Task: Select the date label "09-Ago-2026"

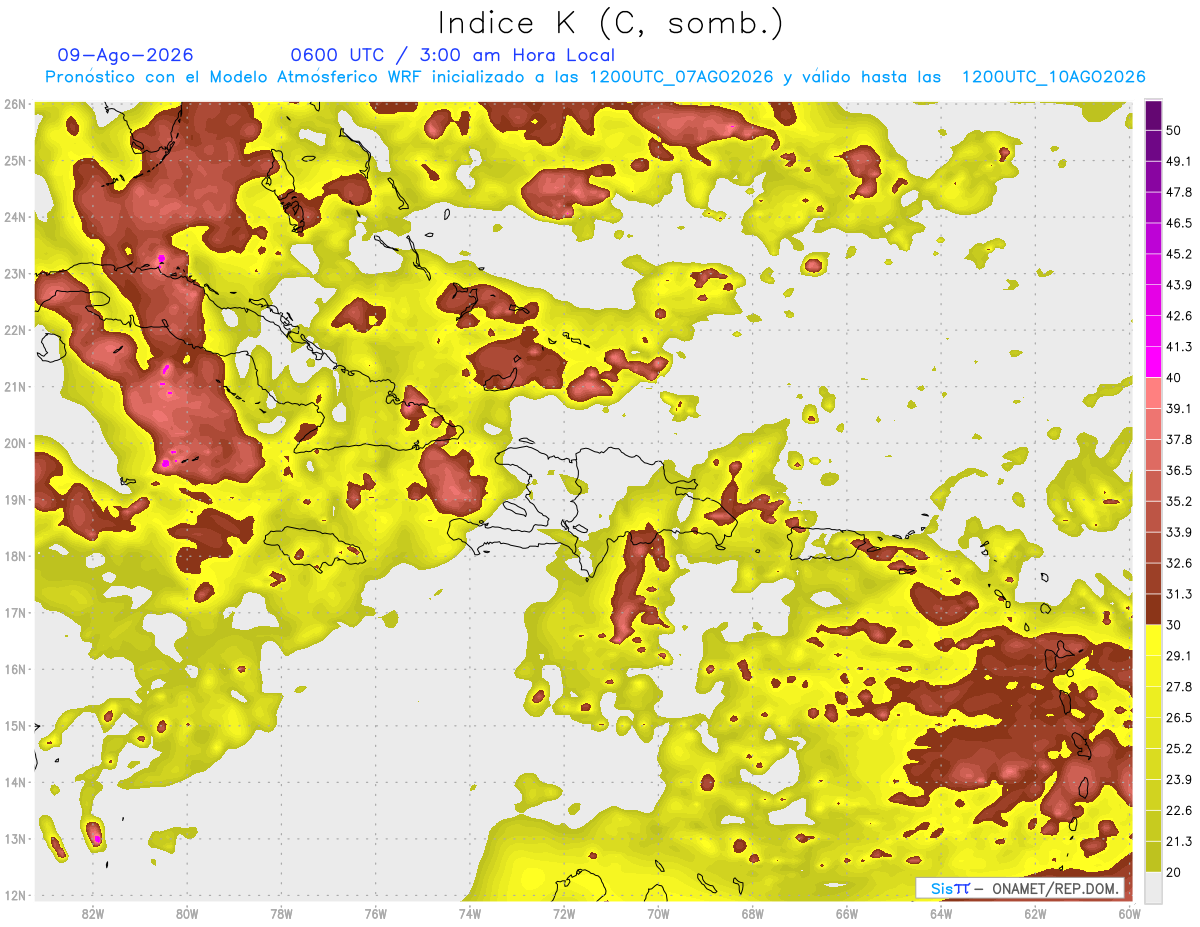Action: [125, 55]
